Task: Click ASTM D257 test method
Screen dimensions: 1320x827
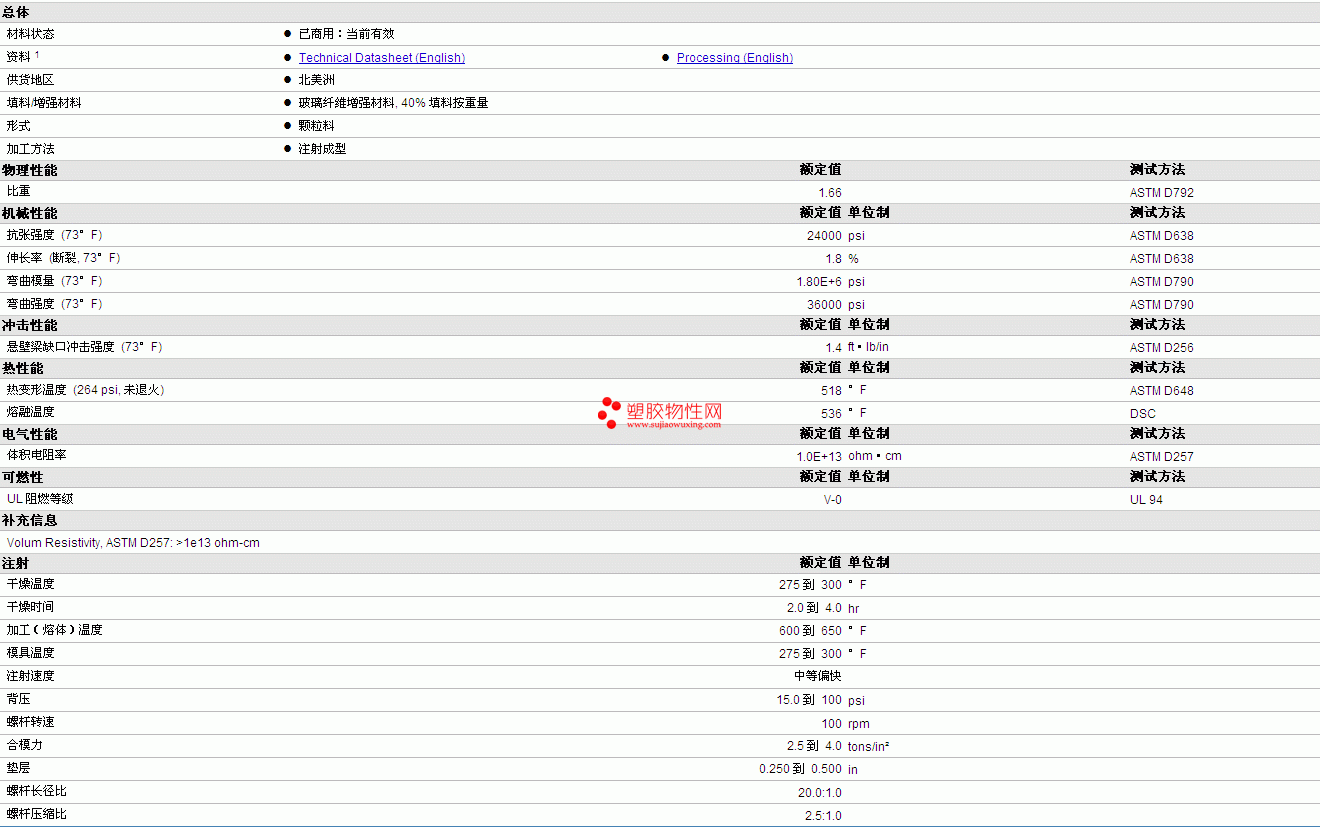Action: 1162,457
